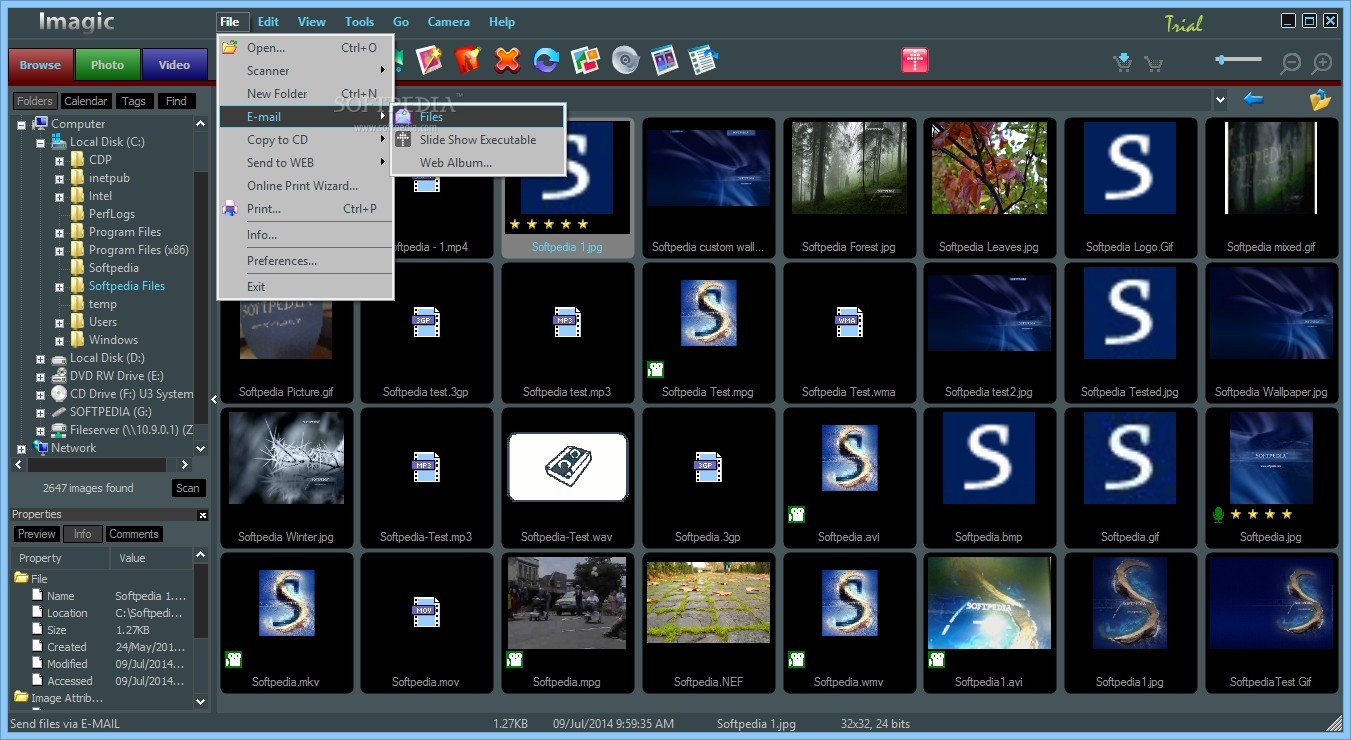
Task: Click the folder icon beside Open
Action: pyautogui.click(x=230, y=47)
